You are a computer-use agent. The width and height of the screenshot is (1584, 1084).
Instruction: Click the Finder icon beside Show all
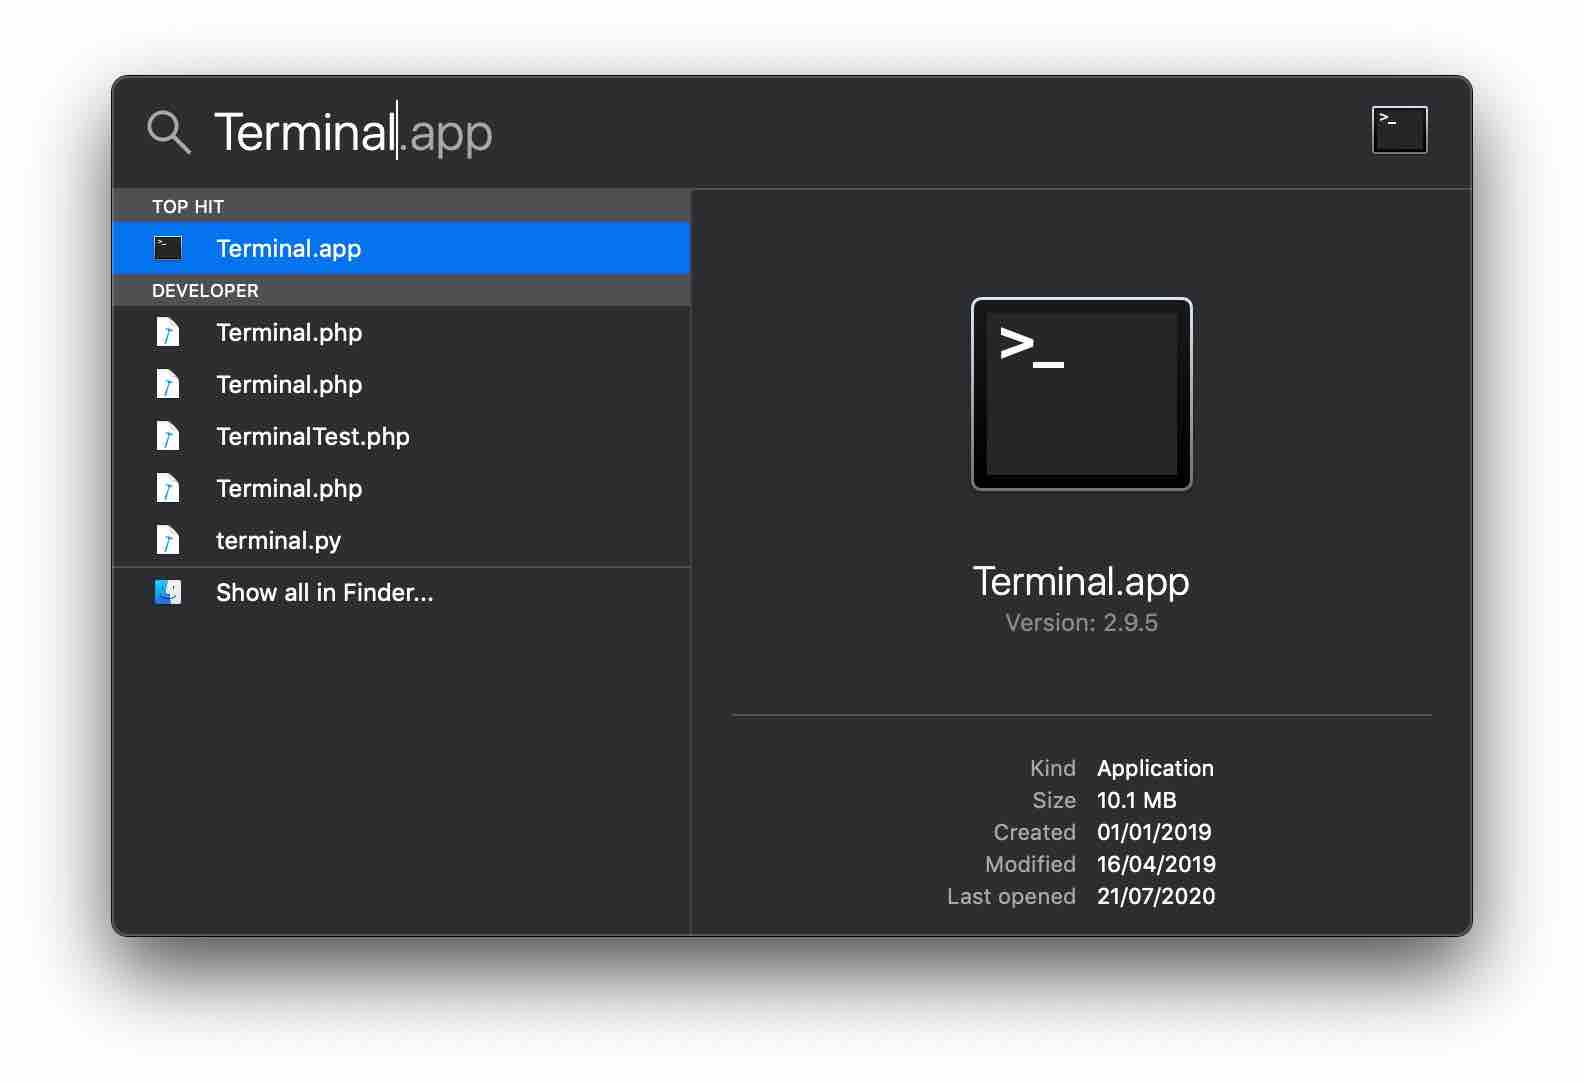tap(168, 592)
